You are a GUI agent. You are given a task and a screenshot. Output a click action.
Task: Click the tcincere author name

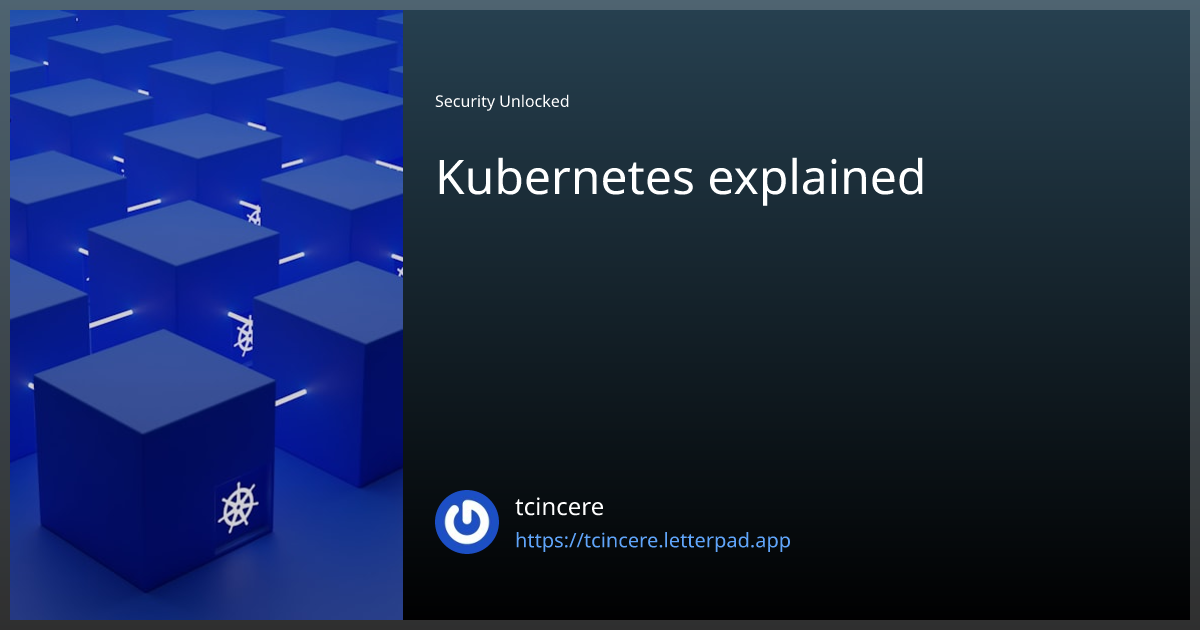(x=559, y=507)
